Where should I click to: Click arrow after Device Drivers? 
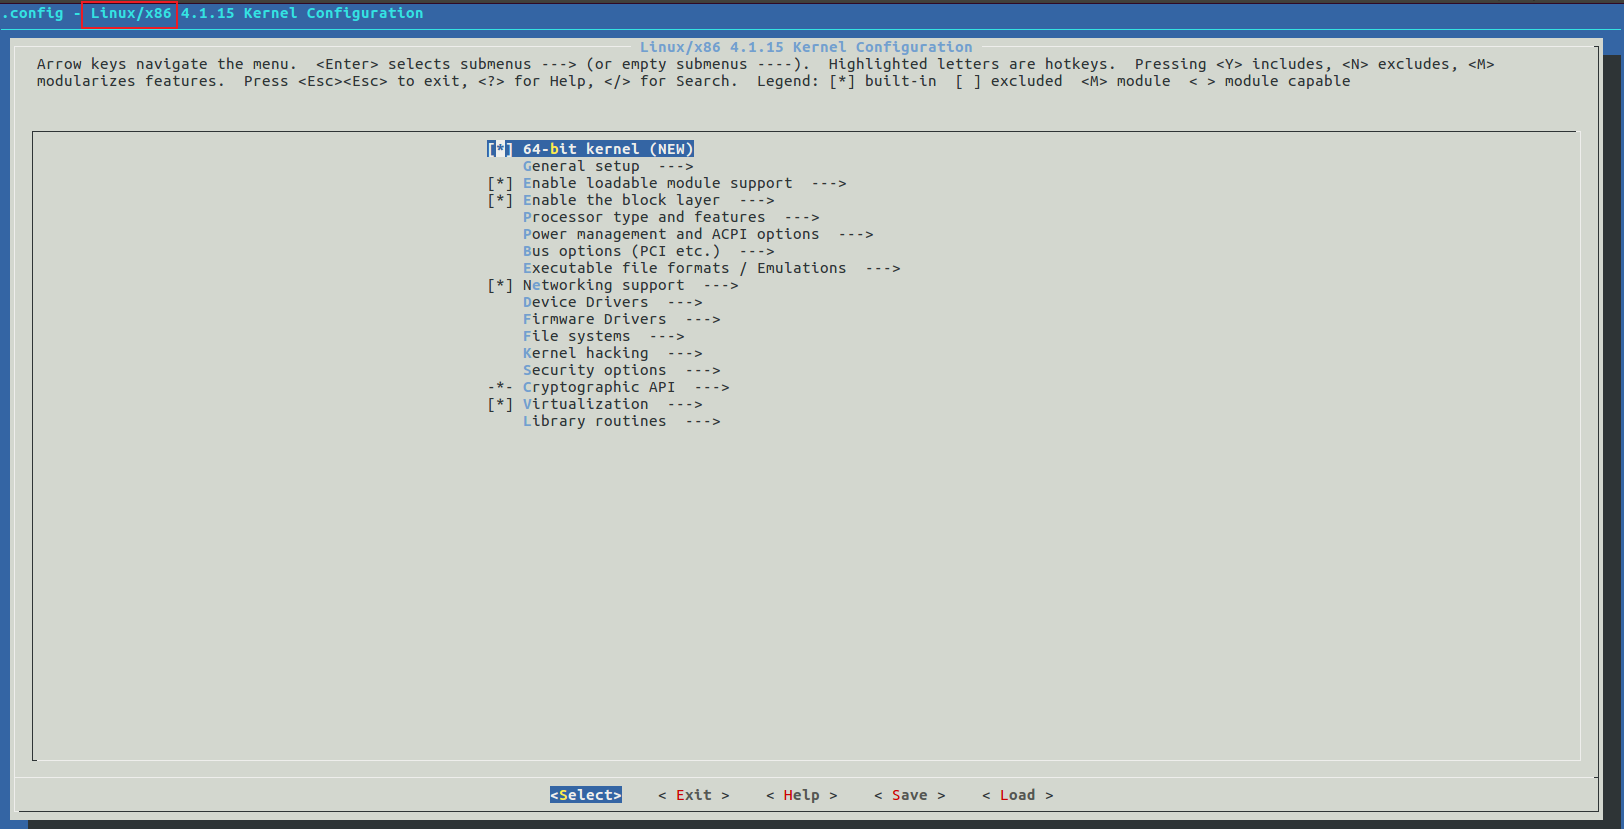coord(685,302)
